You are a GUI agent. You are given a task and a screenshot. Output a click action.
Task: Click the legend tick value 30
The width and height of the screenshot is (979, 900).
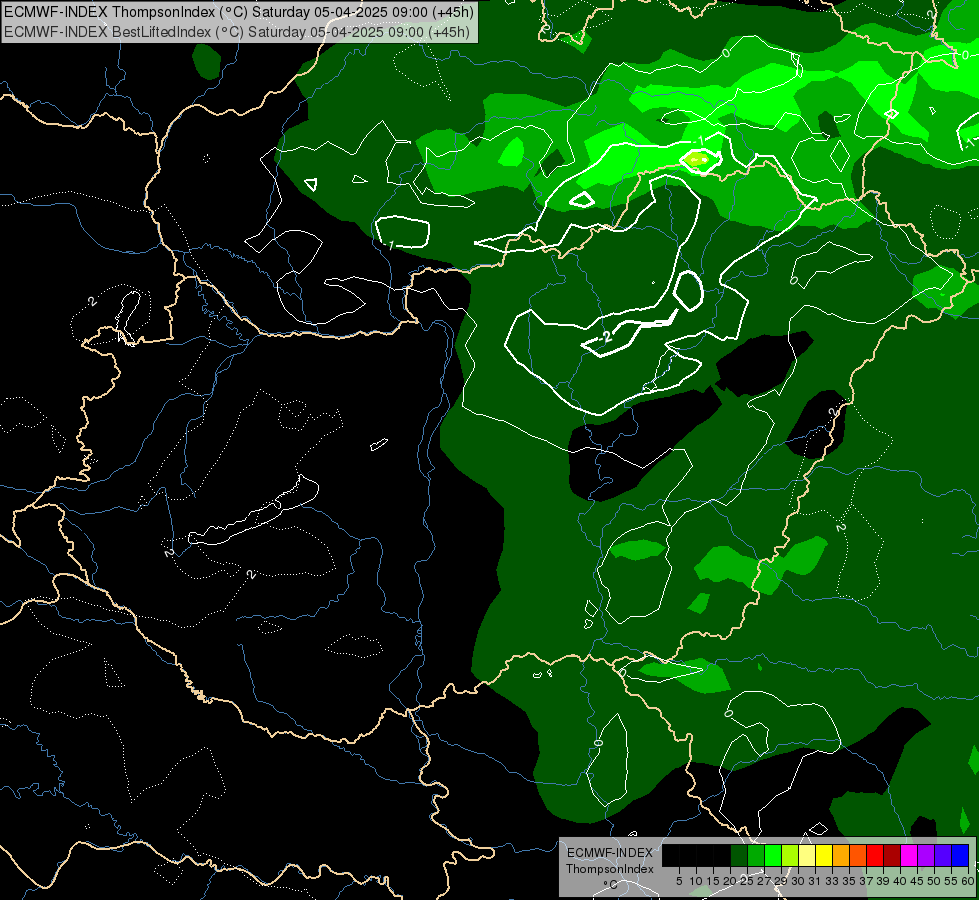pos(799,881)
